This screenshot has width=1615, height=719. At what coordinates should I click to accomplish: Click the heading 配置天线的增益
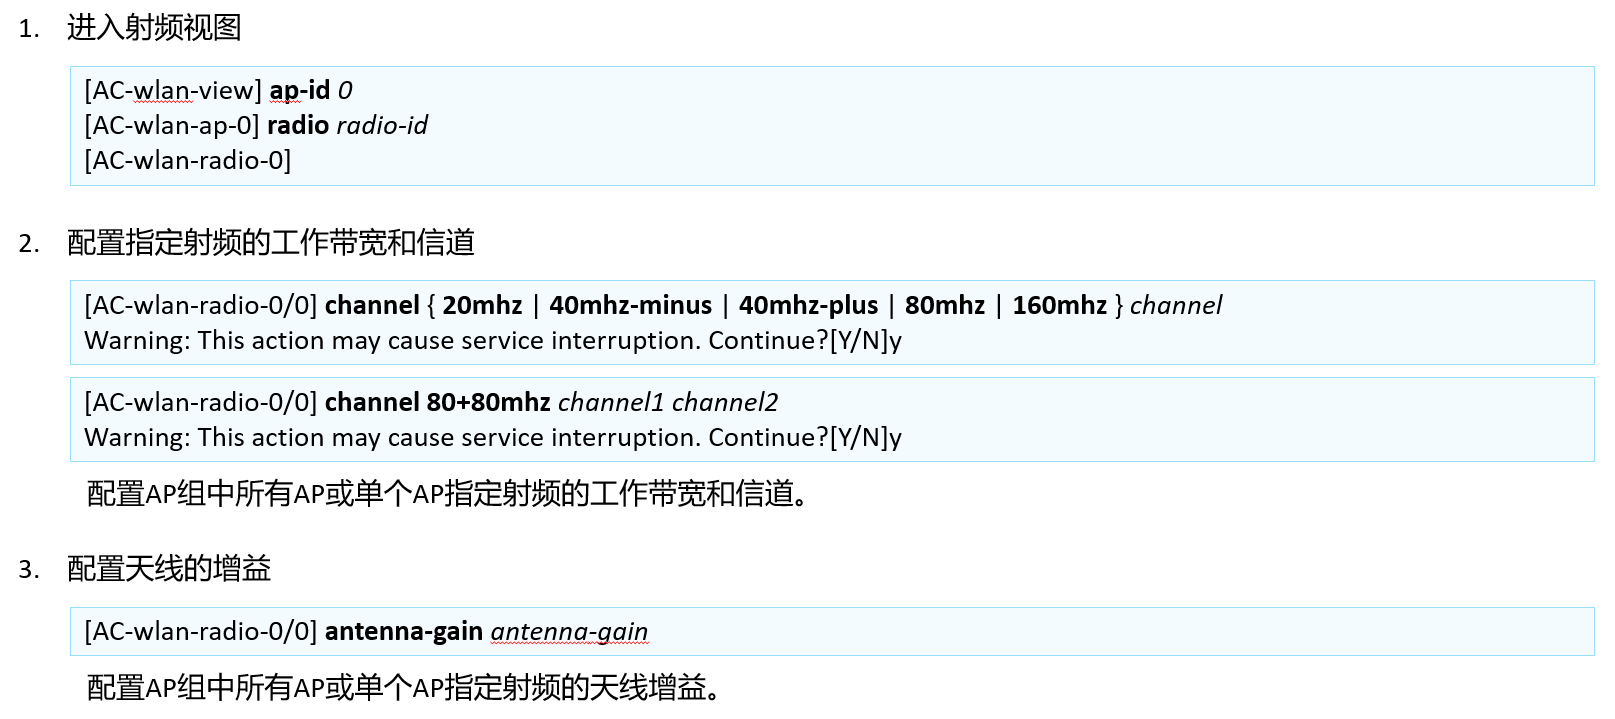(x=169, y=569)
